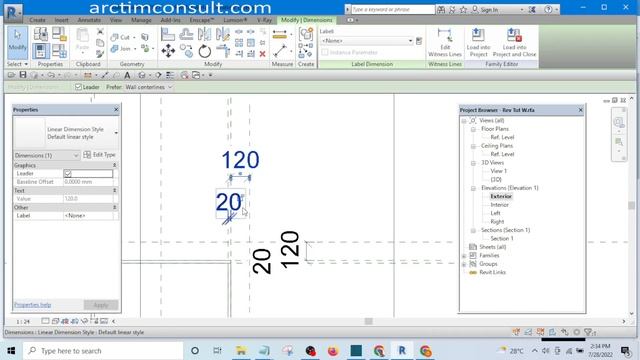Expand the Select panel dropdown
This screenshot has width=640, height=360.
tap(18, 64)
